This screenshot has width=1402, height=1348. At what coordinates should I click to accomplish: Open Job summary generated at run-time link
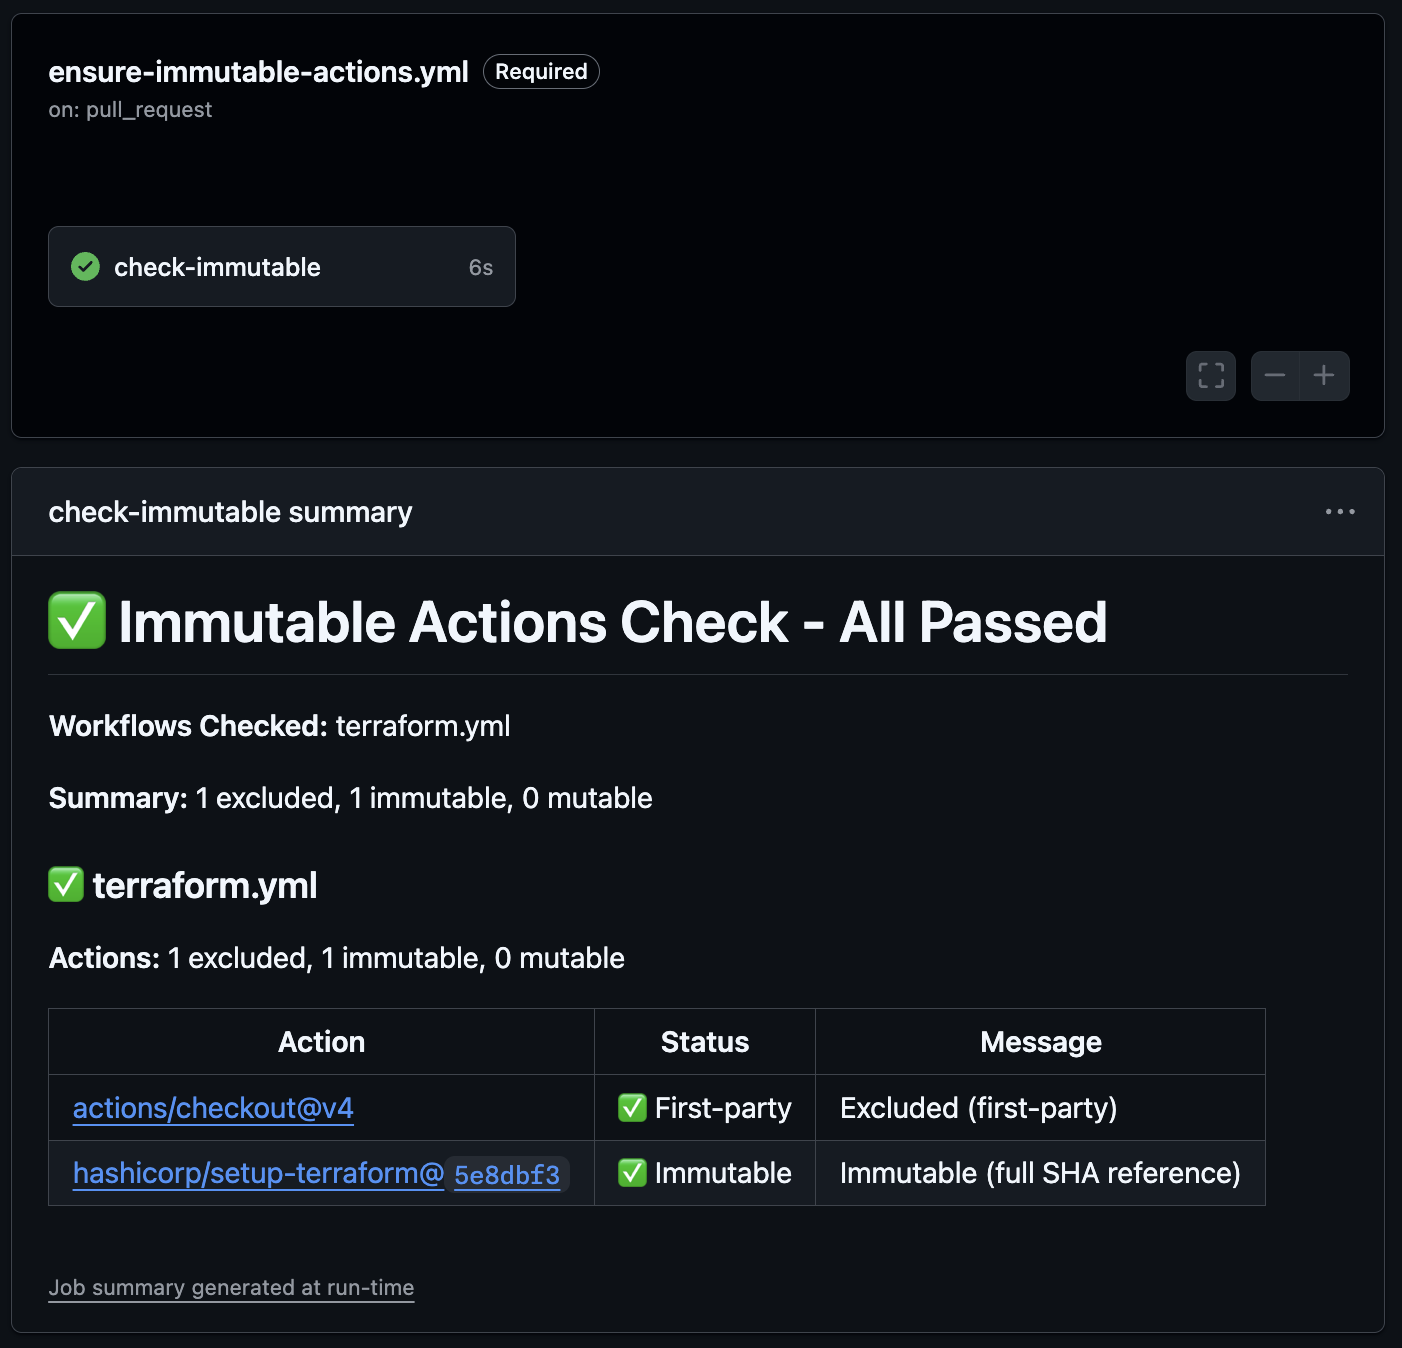[x=231, y=1288]
